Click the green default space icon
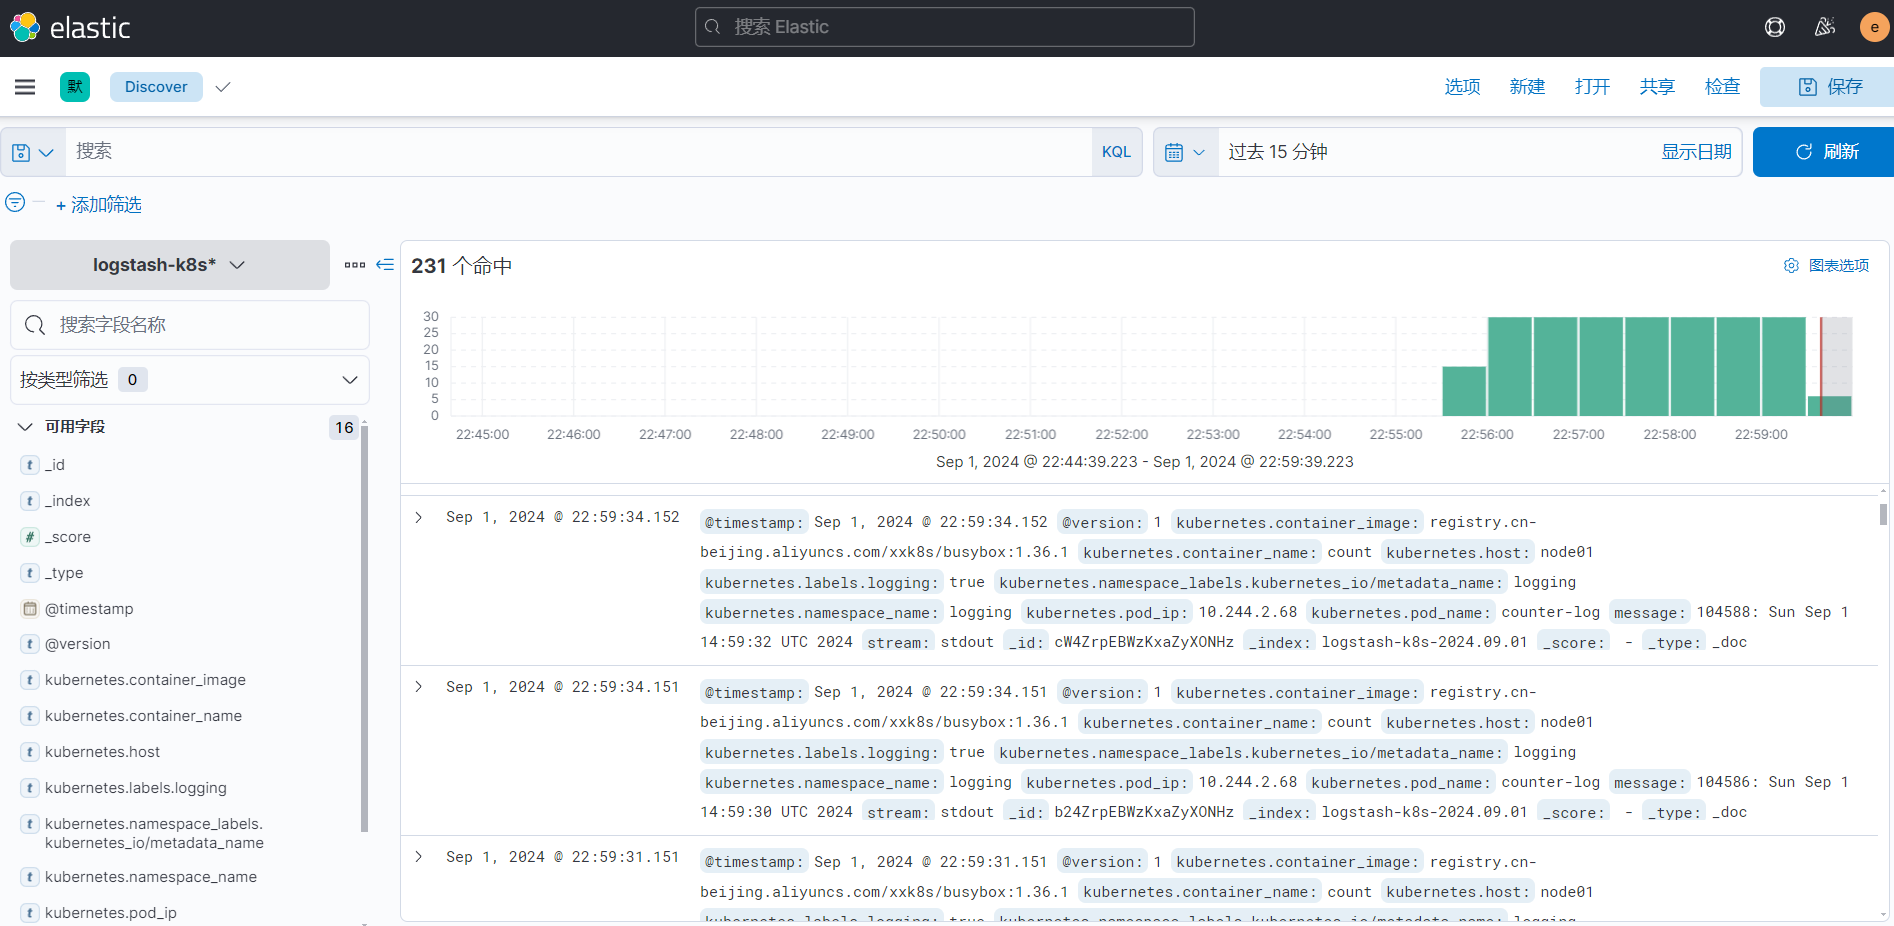Image resolution: width=1894 pixels, height=926 pixels. point(75,87)
